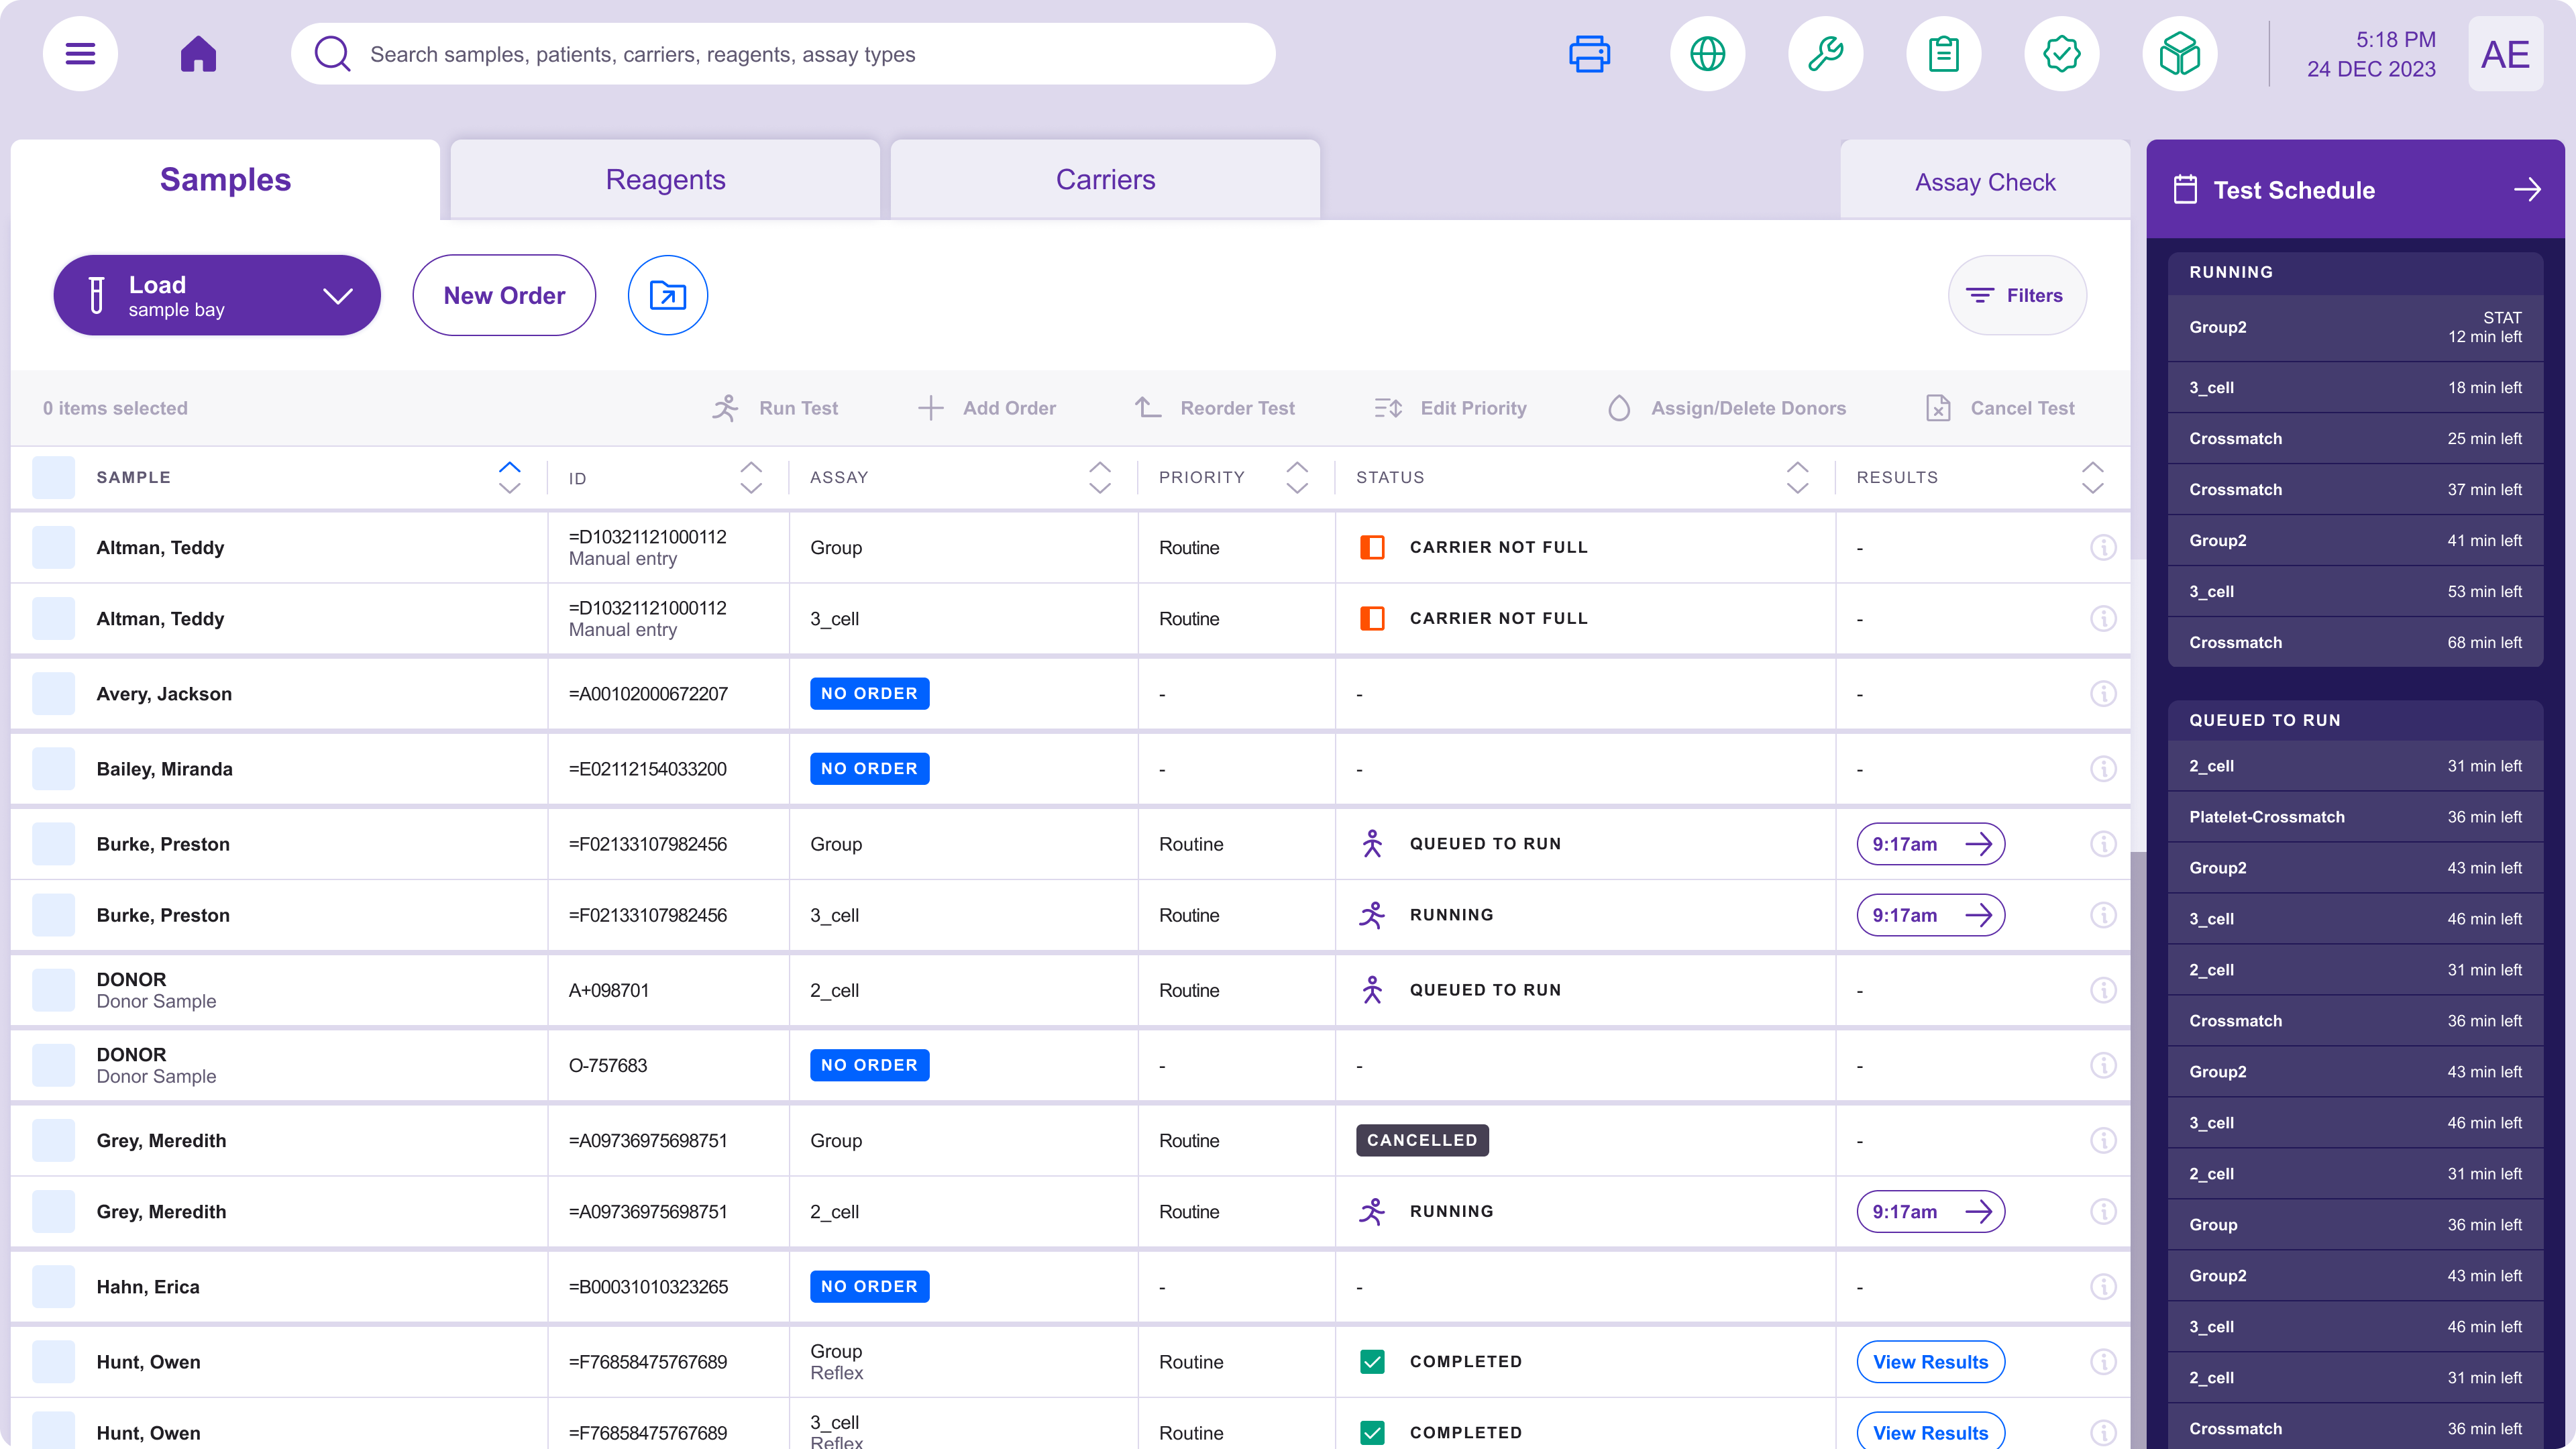Expand the Load sample bay dropdown
This screenshot has width=2576, height=1449.
tap(337, 296)
